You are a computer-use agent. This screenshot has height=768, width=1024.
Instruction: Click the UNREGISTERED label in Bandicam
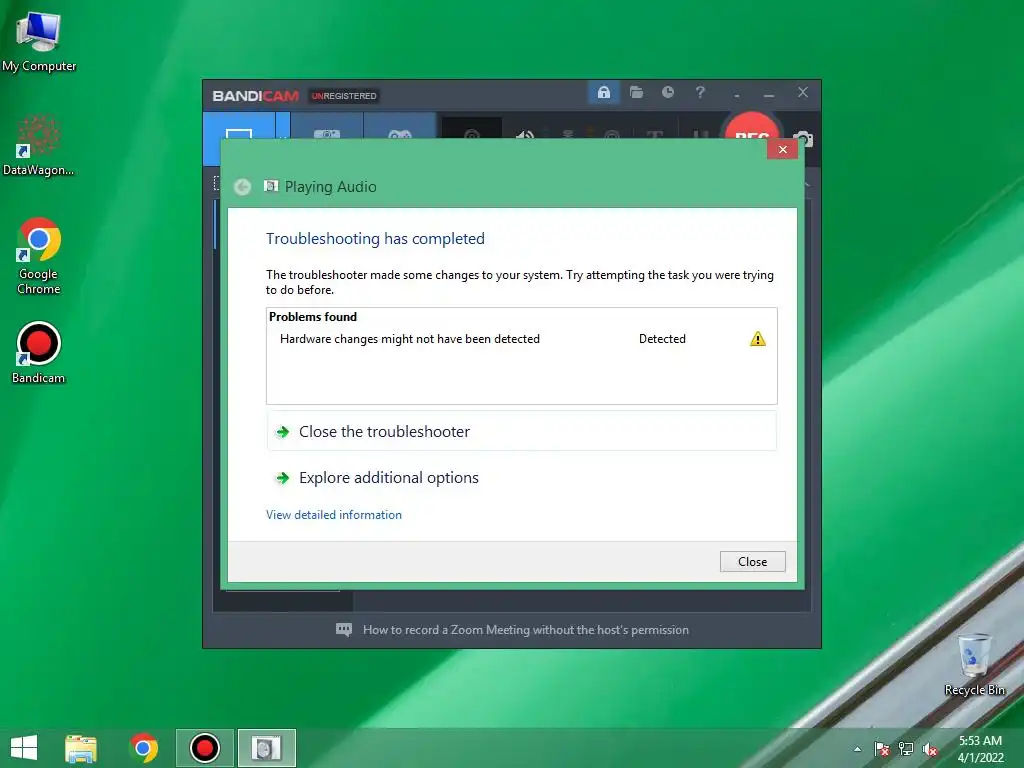[x=344, y=96]
